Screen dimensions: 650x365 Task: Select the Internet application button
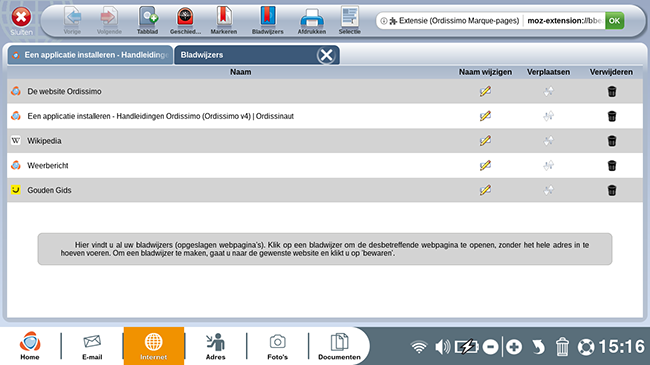pos(153,346)
